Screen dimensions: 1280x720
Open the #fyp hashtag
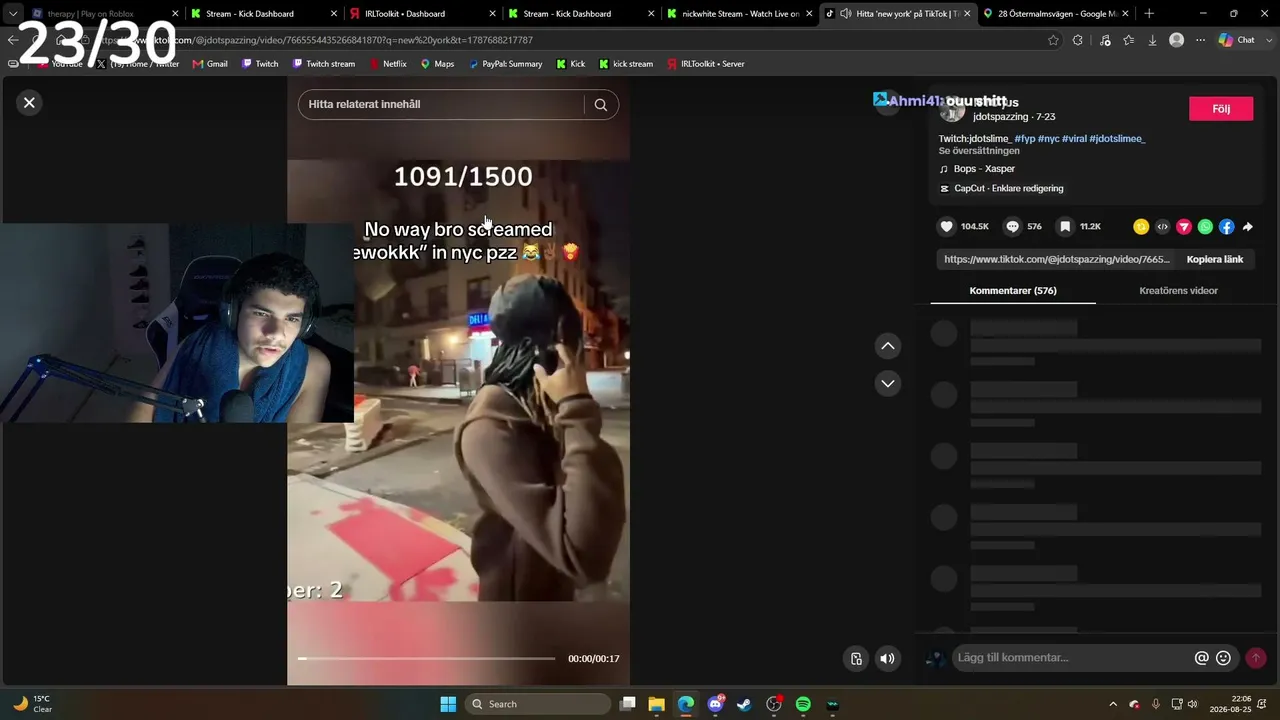pyautogui.click(x=1025, y=139)
